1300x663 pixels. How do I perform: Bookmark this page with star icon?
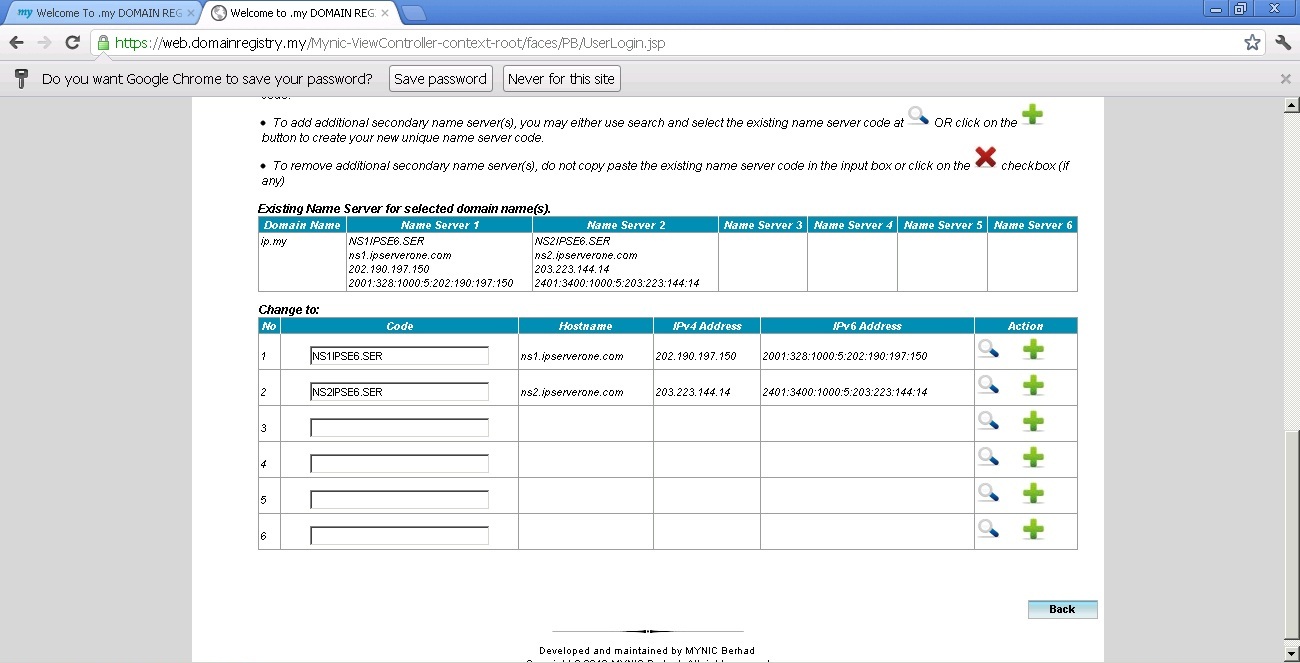[1252, 42]
